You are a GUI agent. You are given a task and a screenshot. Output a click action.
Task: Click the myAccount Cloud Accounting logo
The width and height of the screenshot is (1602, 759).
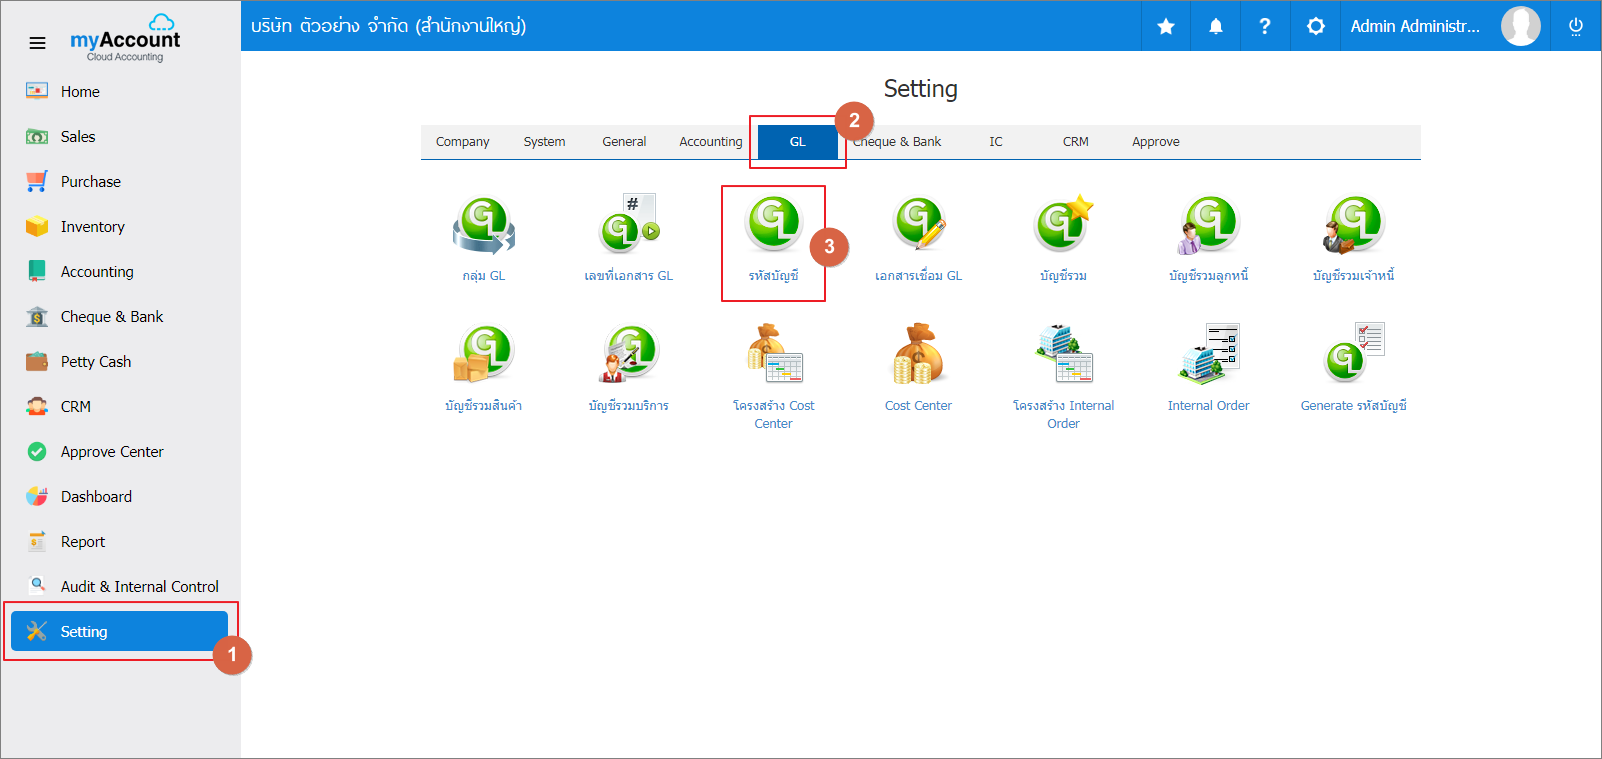pos(125,38)
